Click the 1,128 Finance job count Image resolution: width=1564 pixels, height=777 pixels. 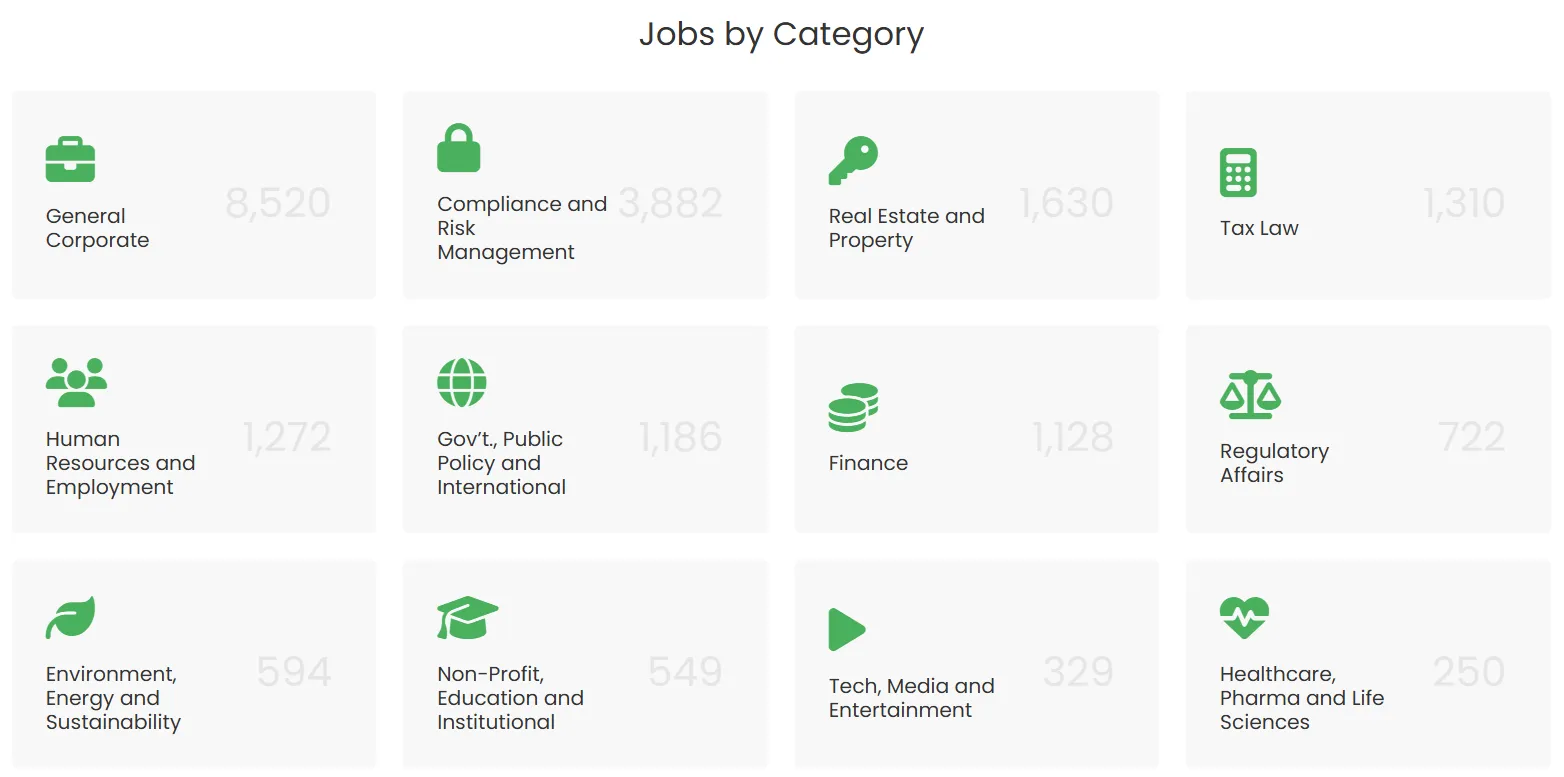1072,437
